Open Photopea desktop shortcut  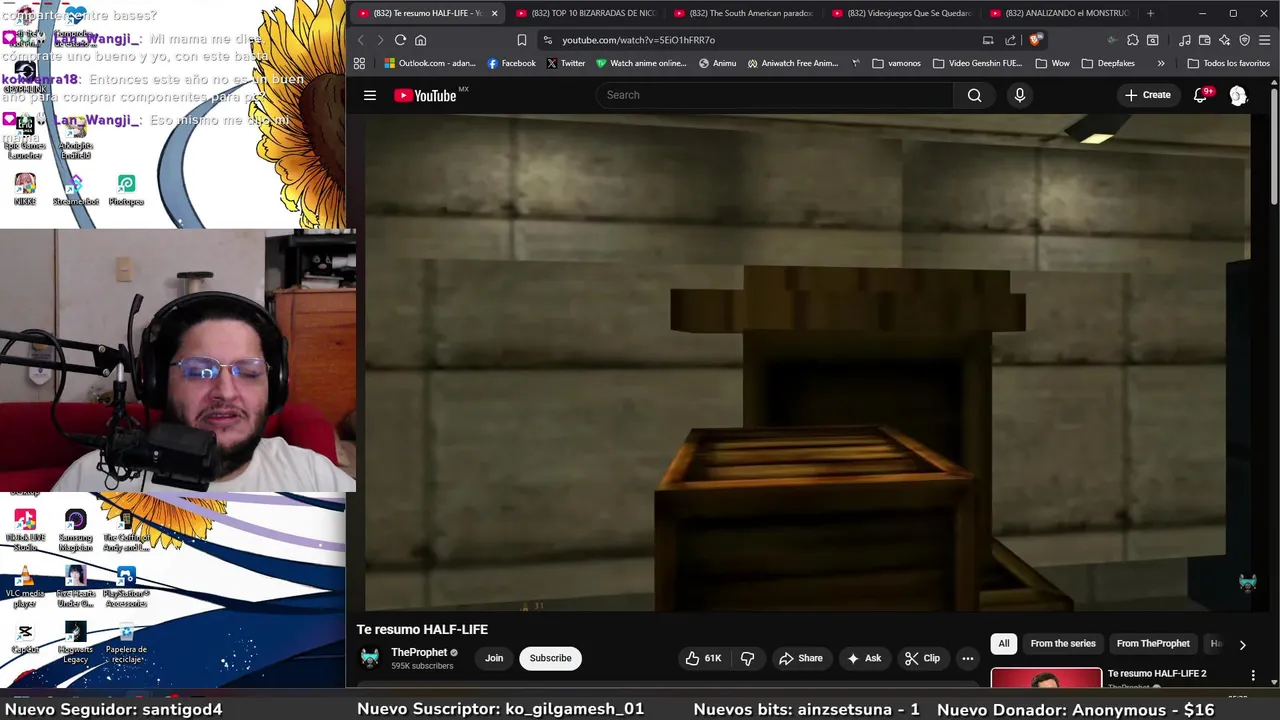coord(126,189)
